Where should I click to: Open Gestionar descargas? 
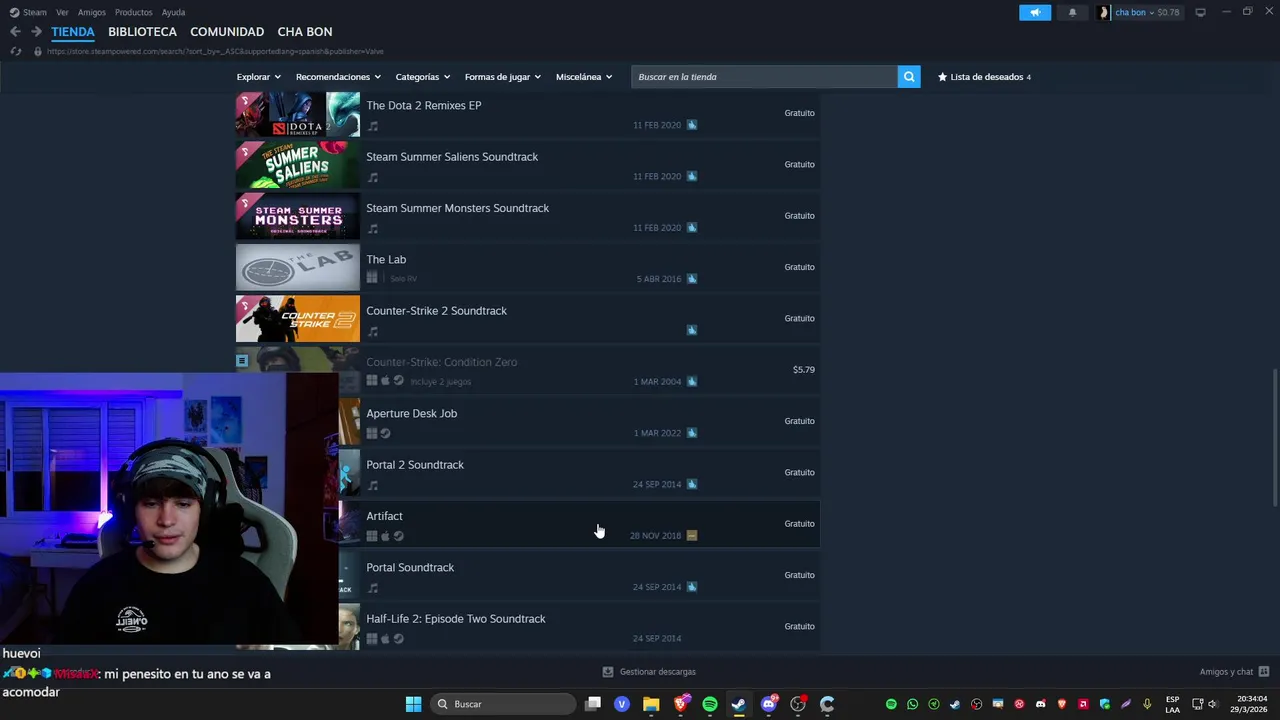pos(649,672)
